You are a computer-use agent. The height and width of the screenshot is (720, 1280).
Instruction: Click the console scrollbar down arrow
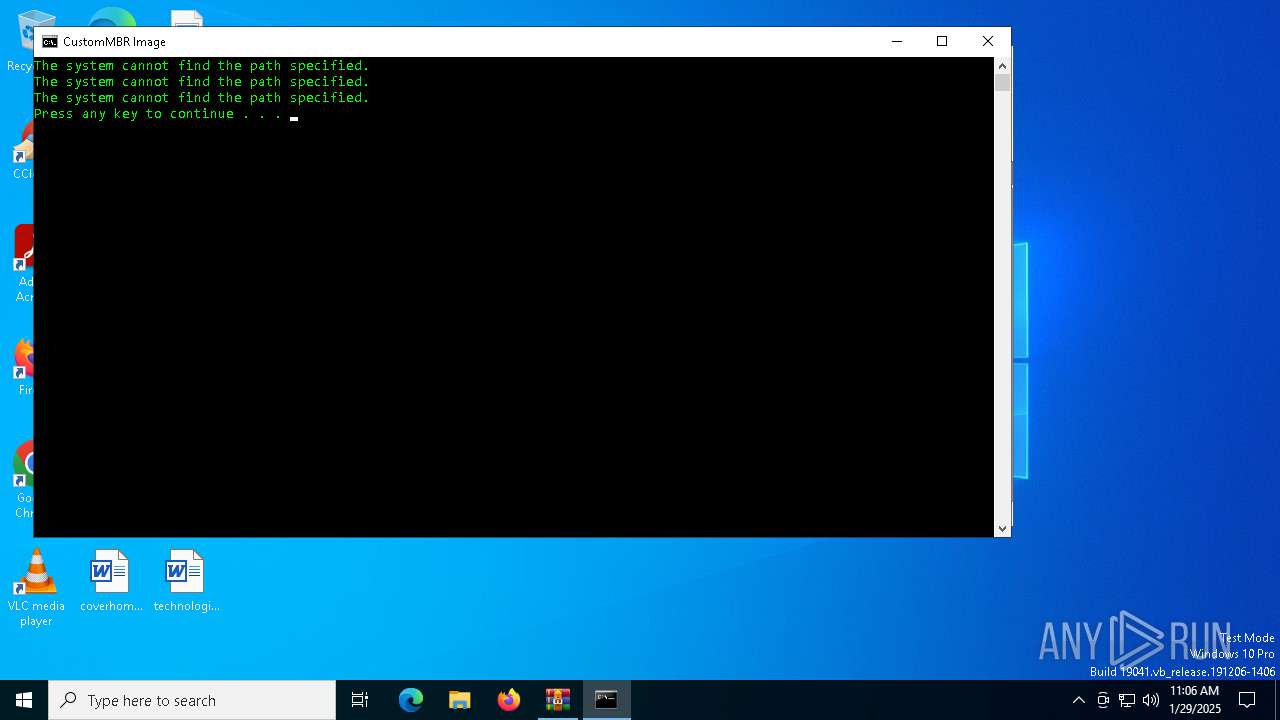click(x=1002, y=529)
